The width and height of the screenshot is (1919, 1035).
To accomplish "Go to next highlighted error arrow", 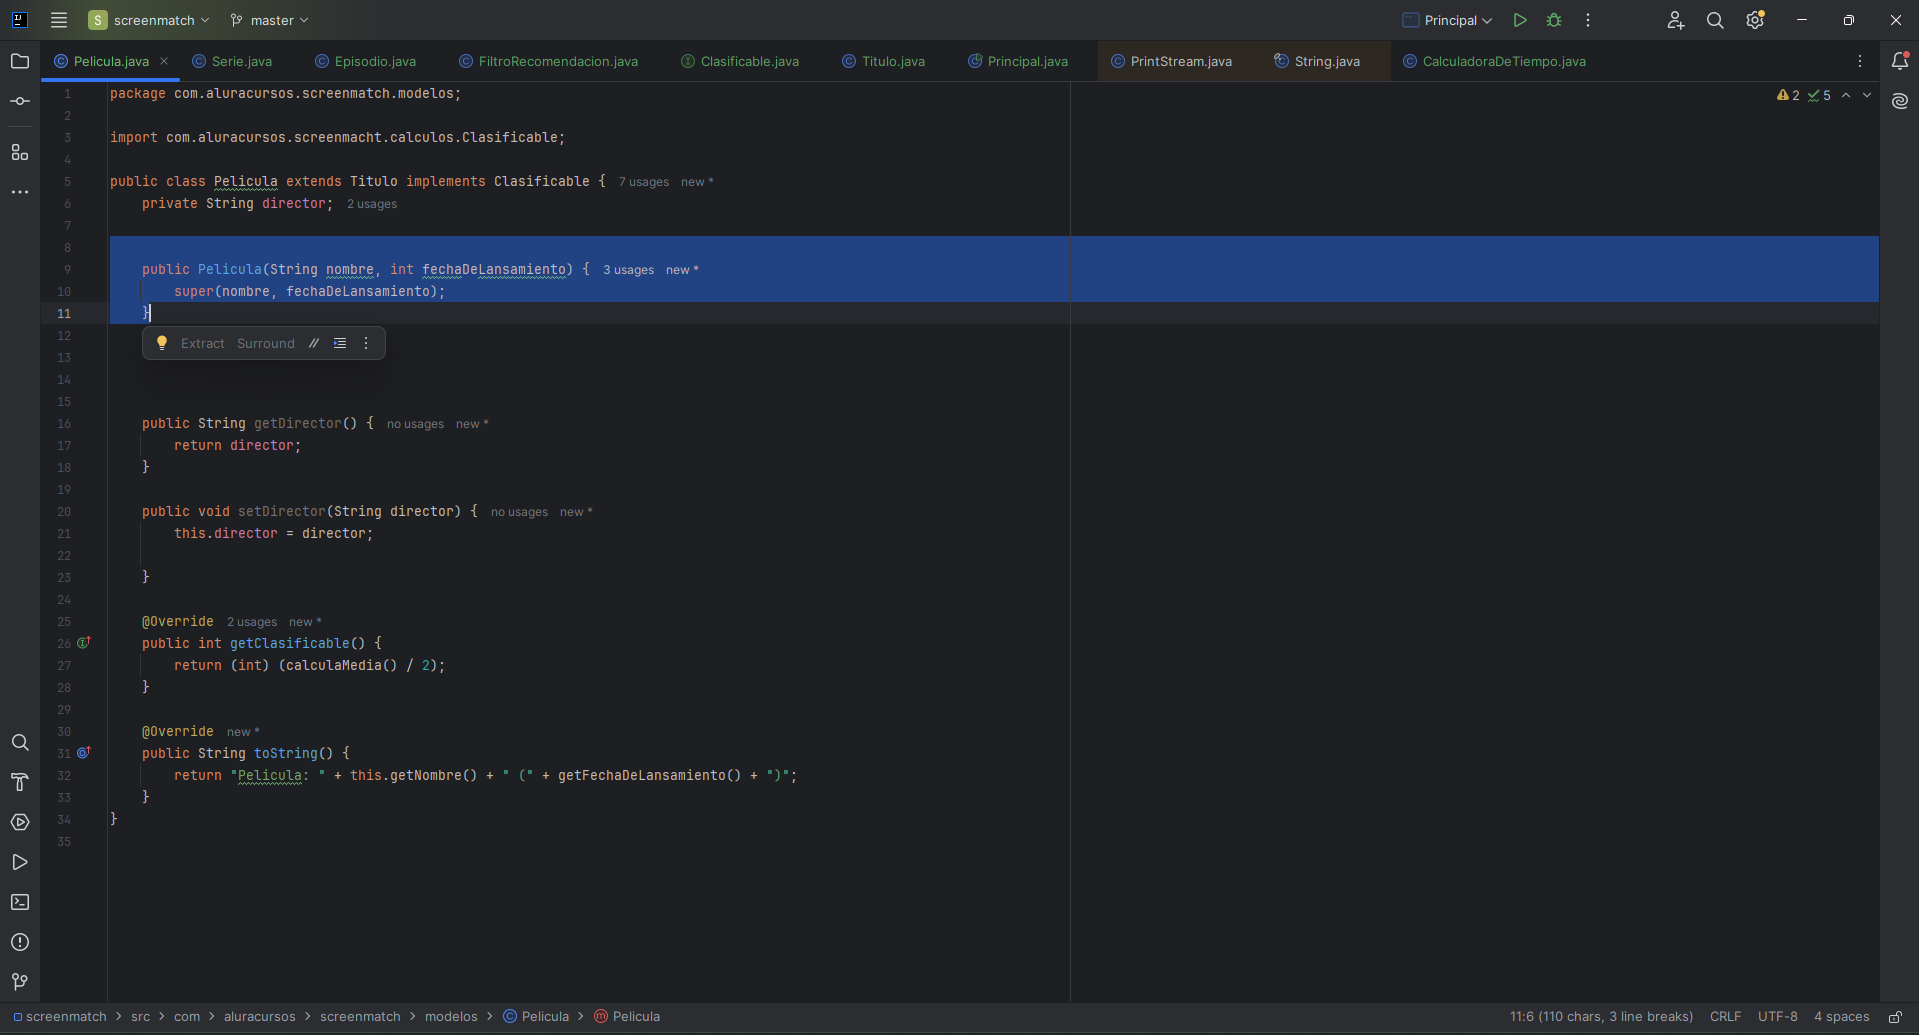I will point(1867,95).
